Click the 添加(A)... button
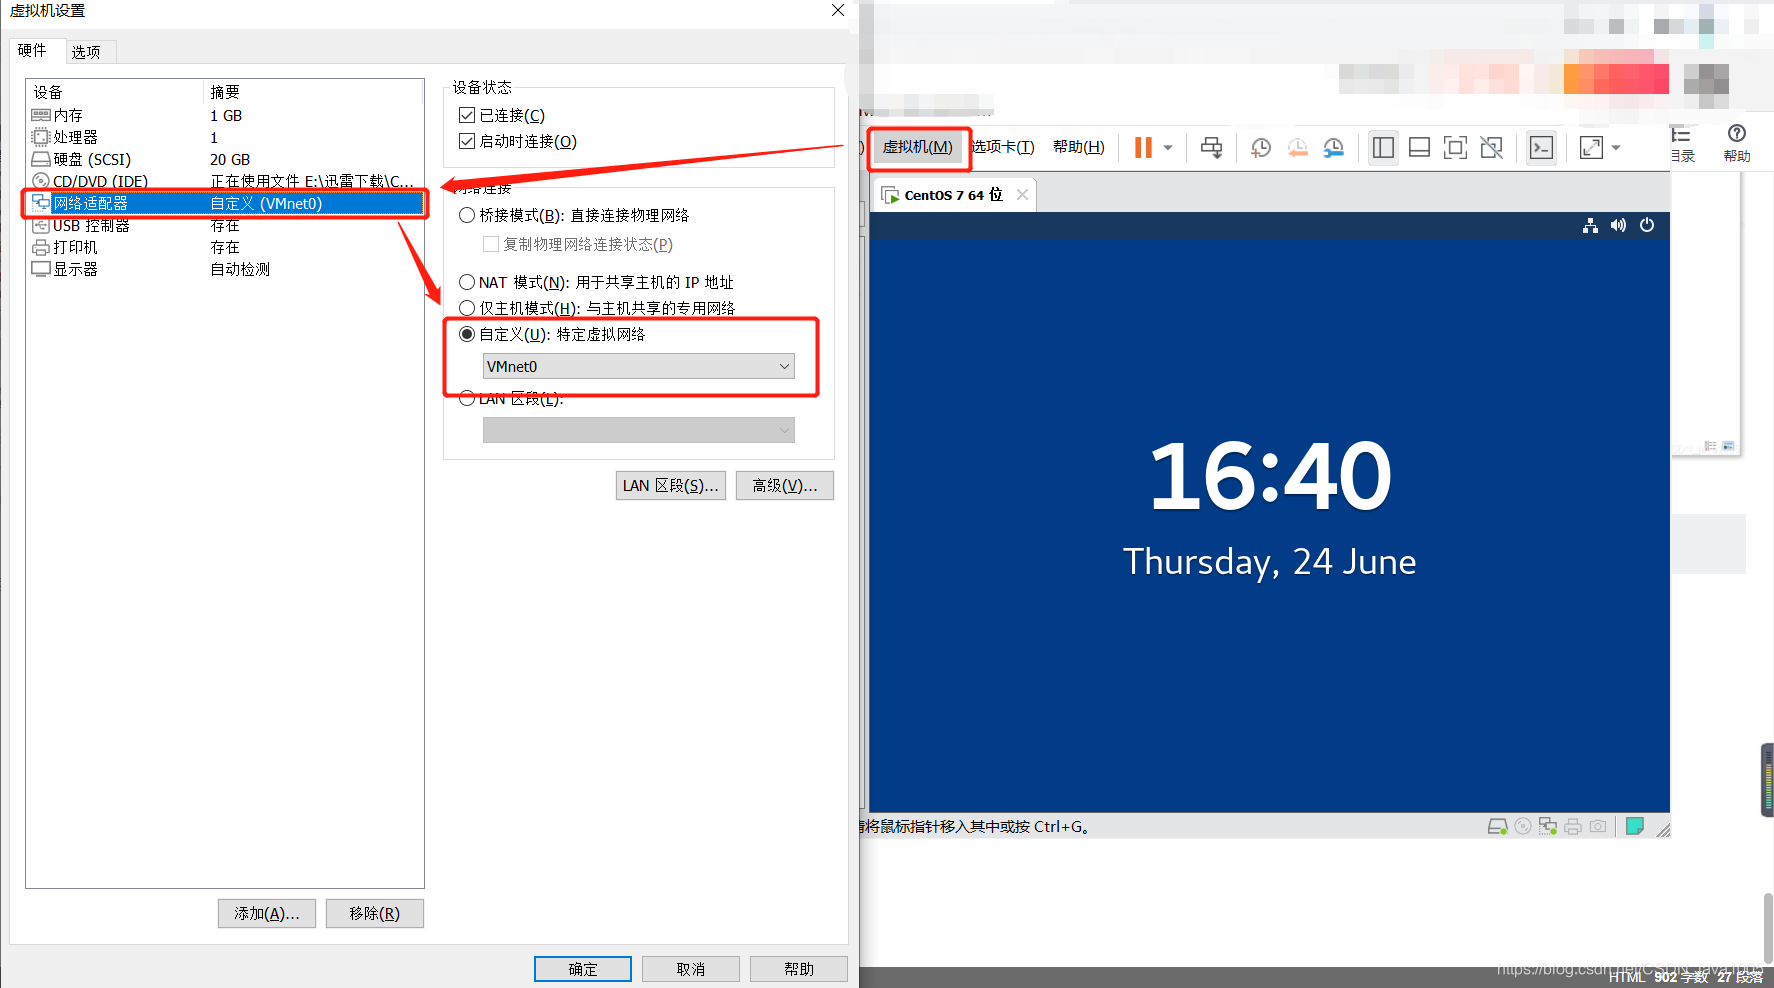This screenshot has width=1774, height=988. (x=267, y=913)
